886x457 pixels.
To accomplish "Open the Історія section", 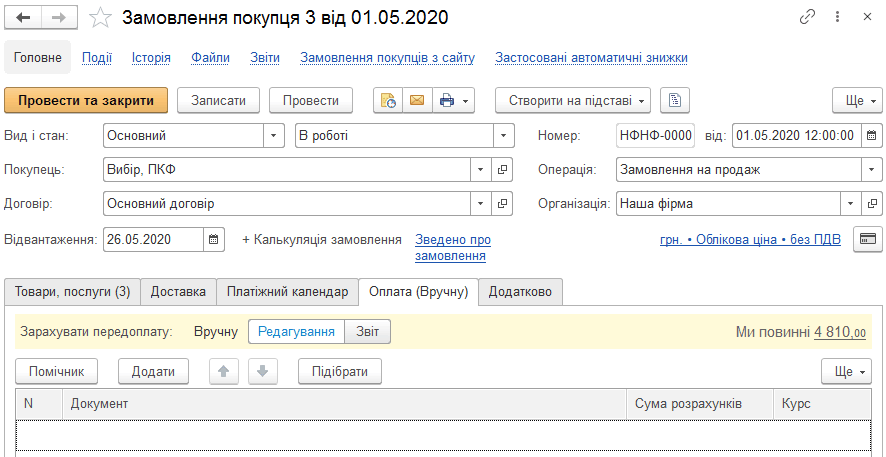I will (x=151, y=58).
